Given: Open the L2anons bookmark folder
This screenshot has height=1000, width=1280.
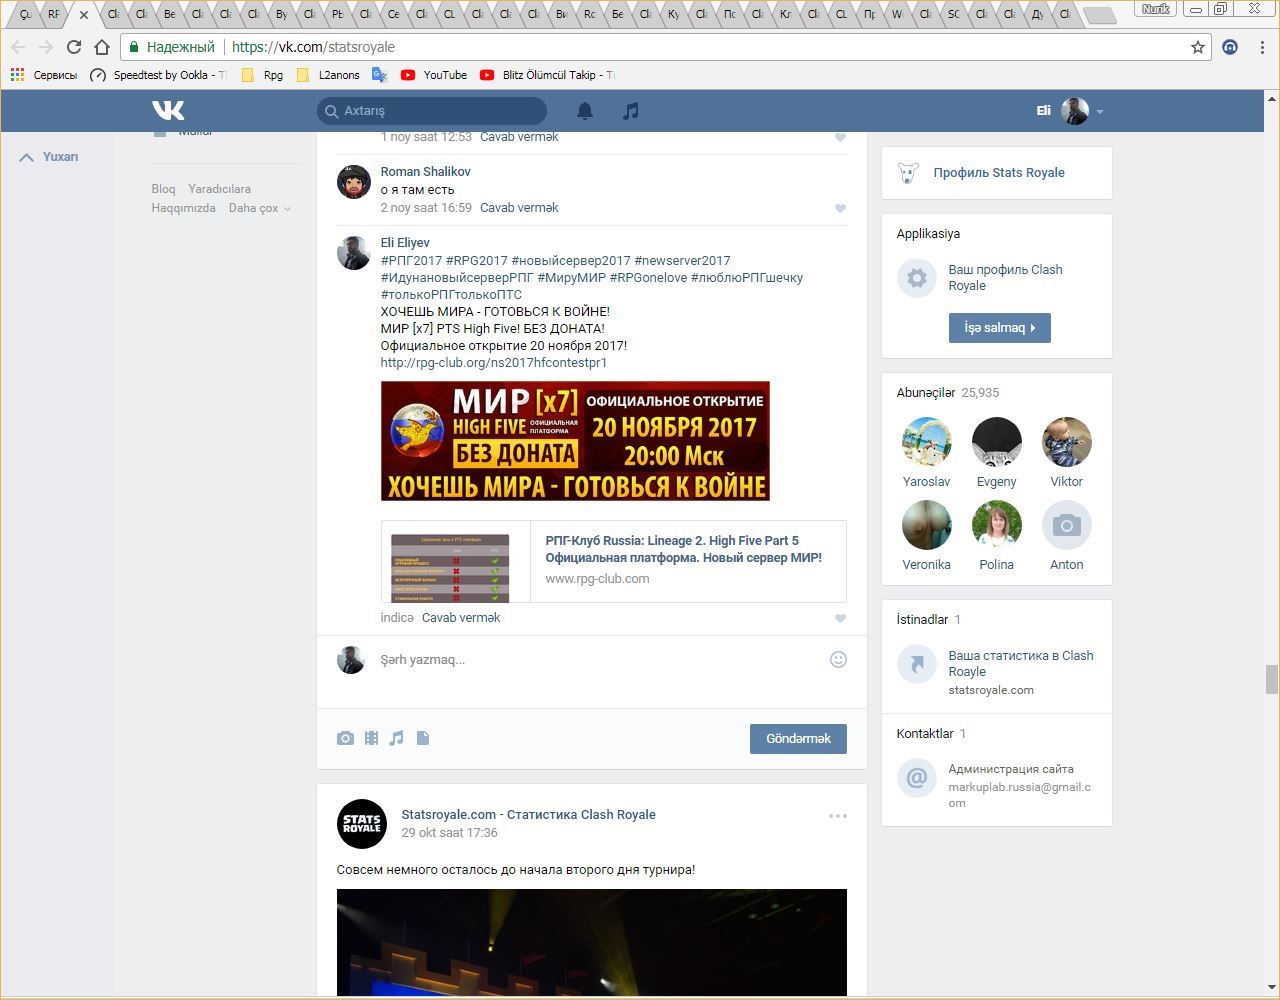Looking at the screenshot, I should pos(328,75).
